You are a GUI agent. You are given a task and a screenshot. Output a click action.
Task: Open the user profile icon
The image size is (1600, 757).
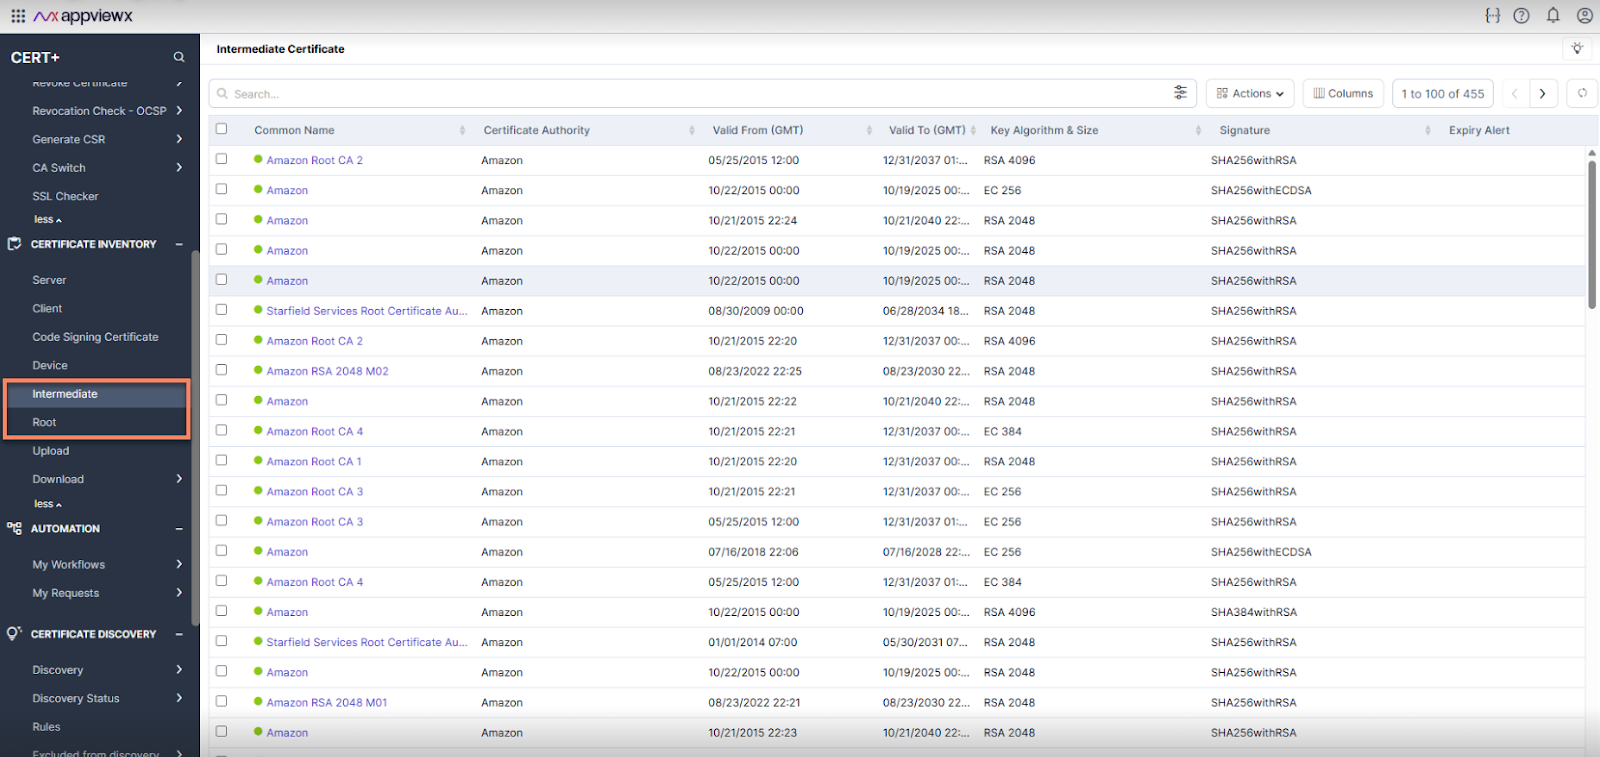[1584, 15]
